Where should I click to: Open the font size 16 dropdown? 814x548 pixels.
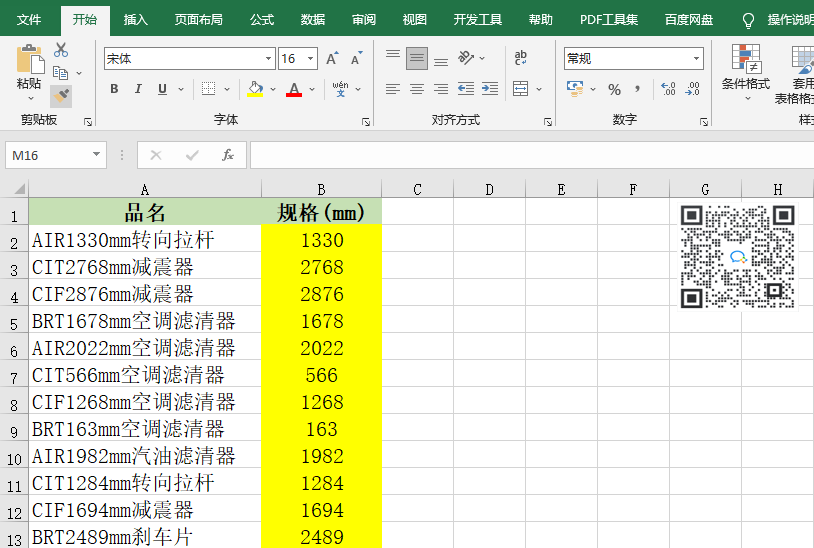pyautogui.click(x=310, y=59)
